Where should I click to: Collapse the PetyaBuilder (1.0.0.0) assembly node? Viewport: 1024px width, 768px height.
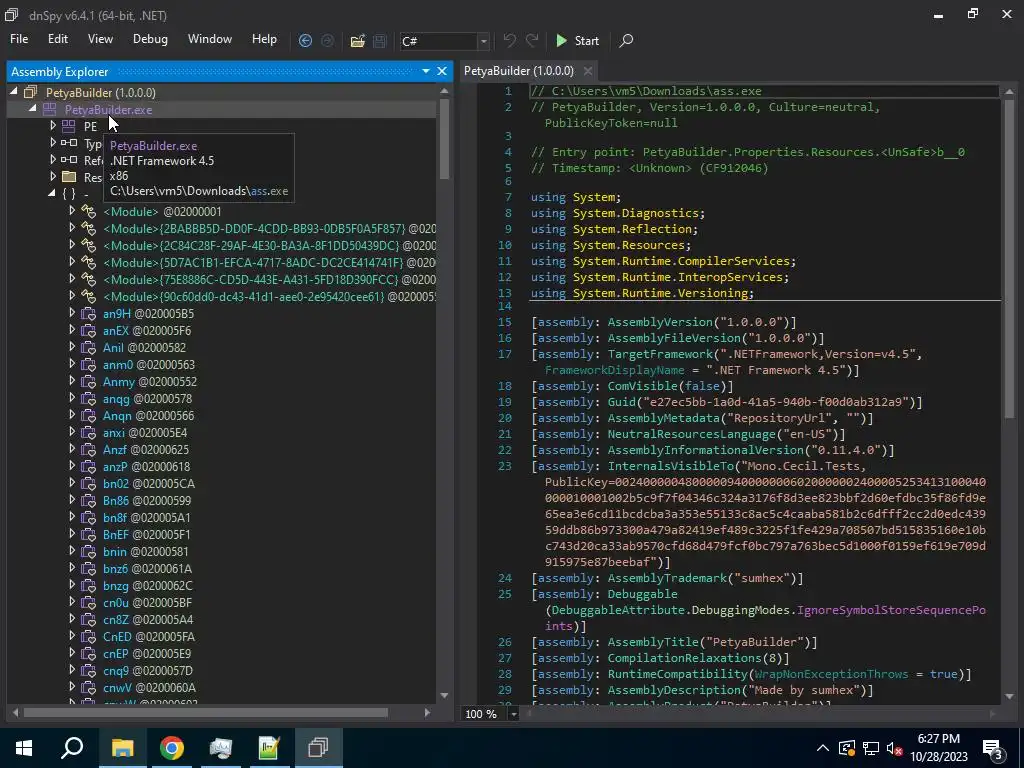(14, 92)
